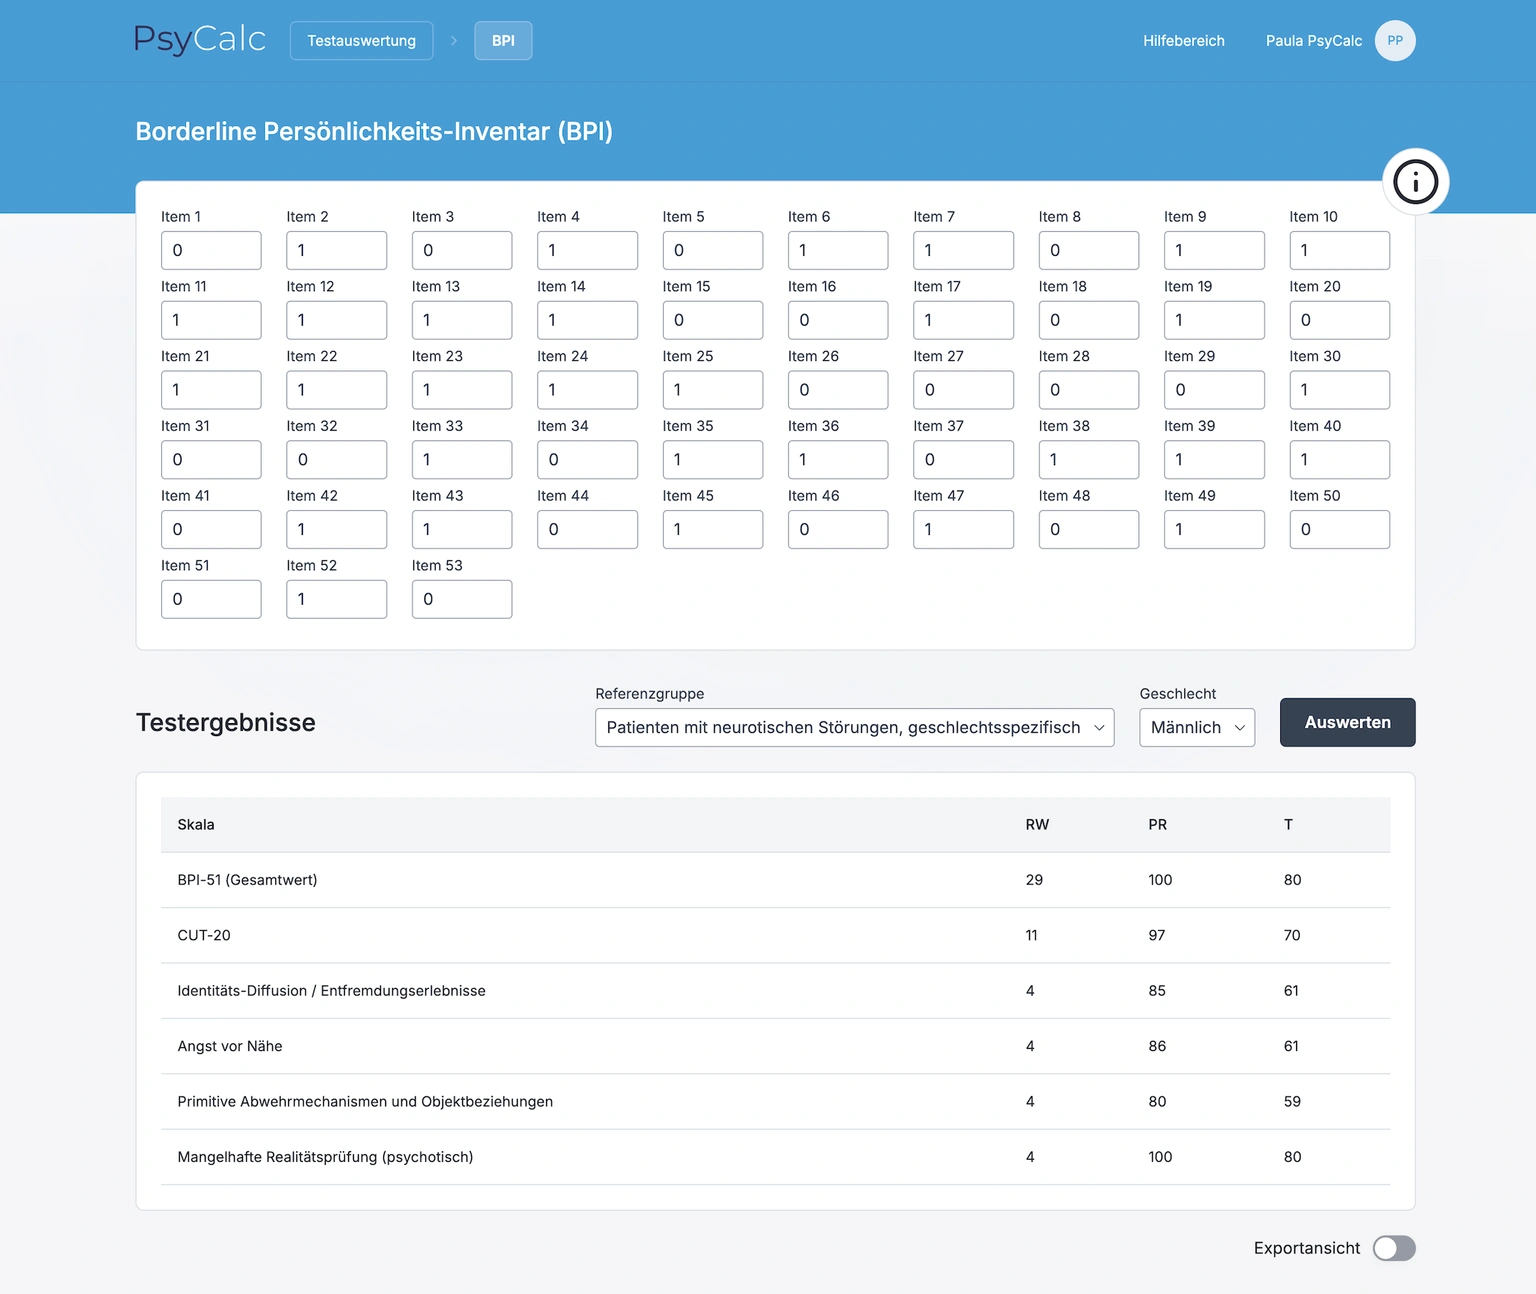Image resolution: width=1536 pixels, height=1294 pixels.
Task: Click the Paula PsyCalc account name
Action: pos(1313,41)
